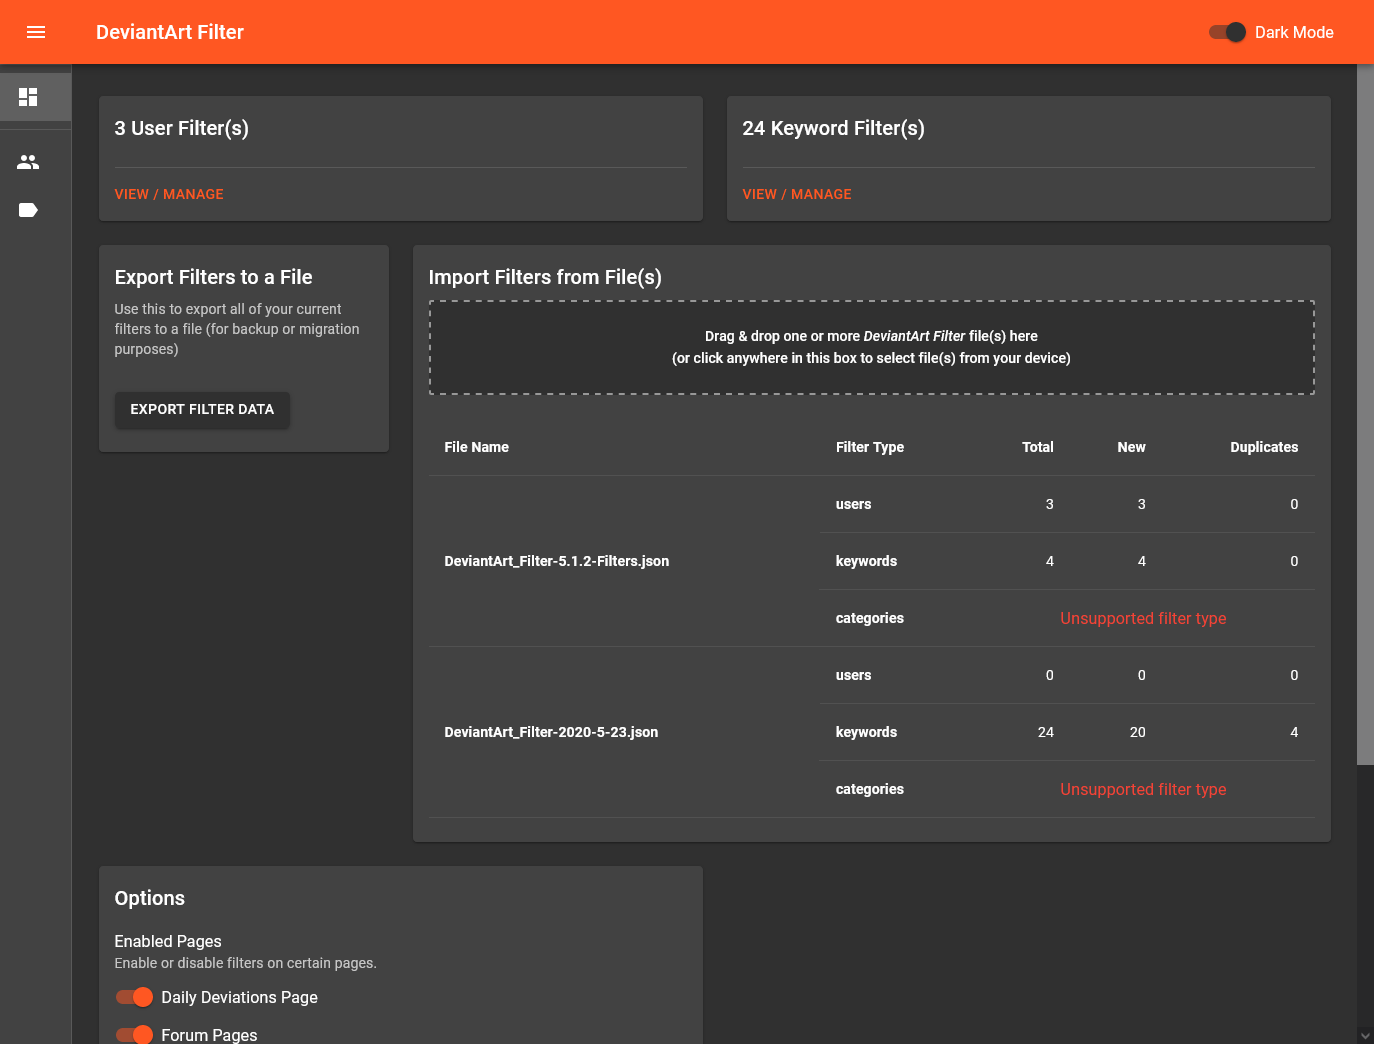
Task: Click the Filter Type column header
Action: [x=870, y=447]
